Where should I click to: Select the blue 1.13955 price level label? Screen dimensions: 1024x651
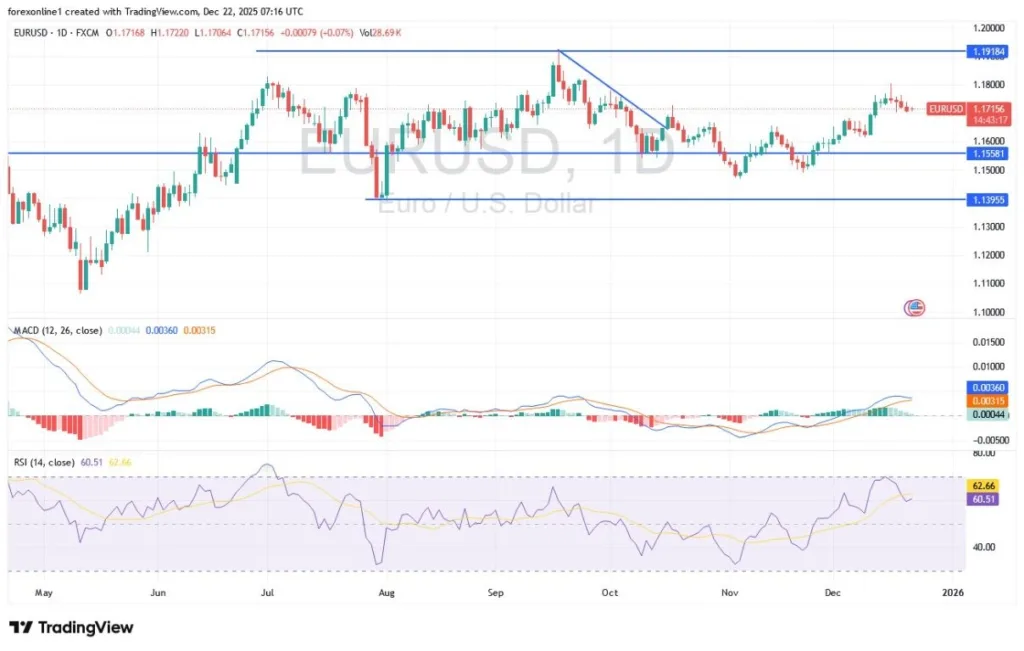(988, 200)
